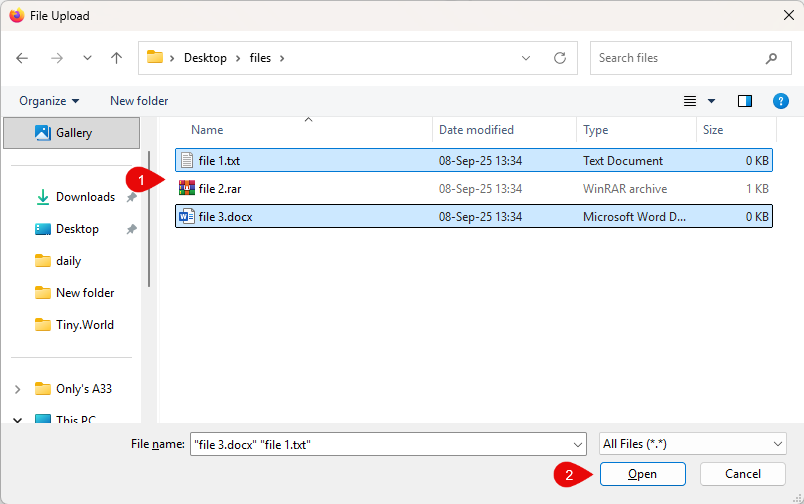Expand the Only's A33 tree node
Image resolution: width=804 pixels, height=504 pixels.
coord(18,389)
